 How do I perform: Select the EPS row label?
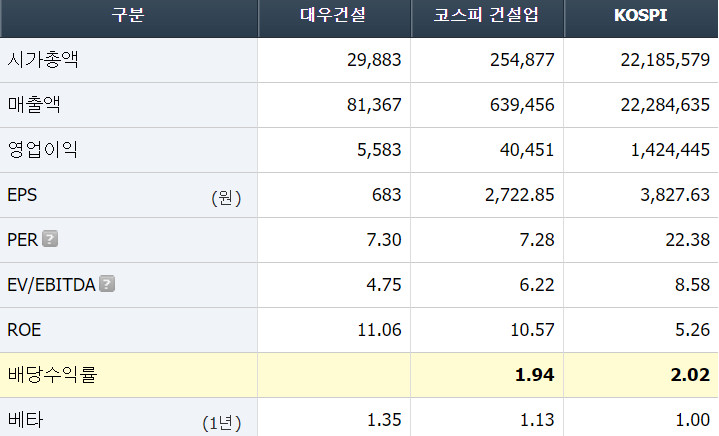[x=22, y=195]
